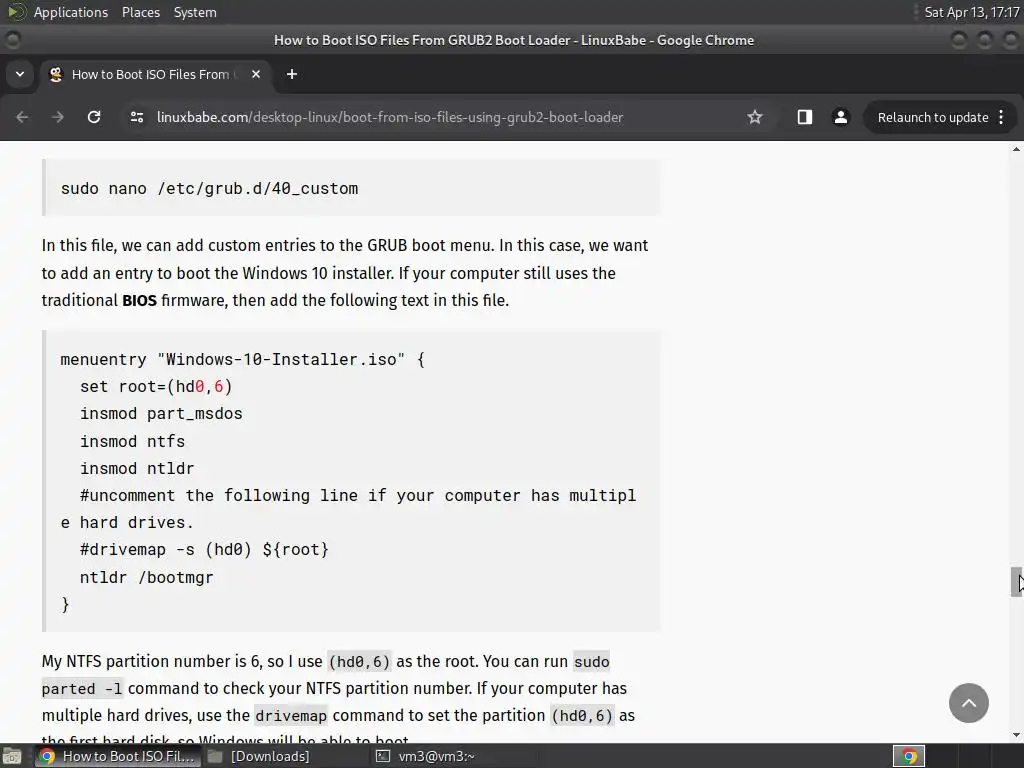The image size is (1024, 768).
Task: Click the date and time clock
Action: (x=972, y=12)
